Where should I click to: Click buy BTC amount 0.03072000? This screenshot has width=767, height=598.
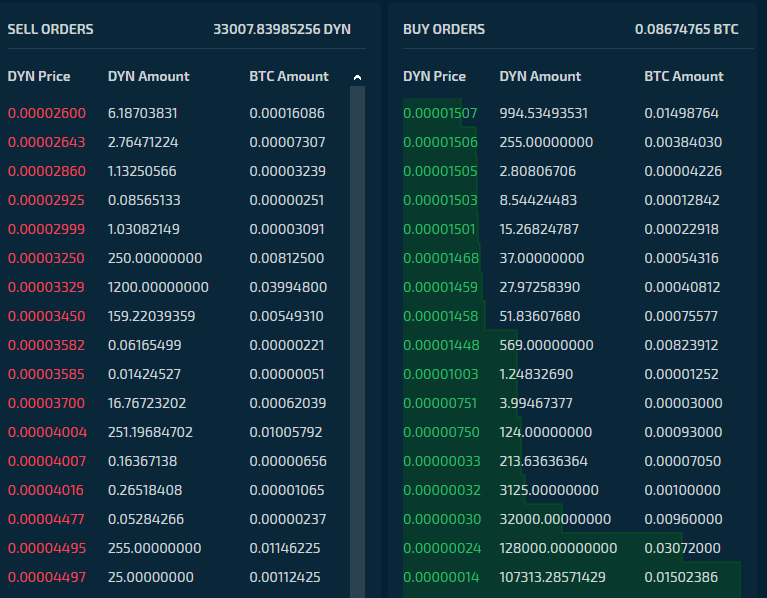coord(682,548)
